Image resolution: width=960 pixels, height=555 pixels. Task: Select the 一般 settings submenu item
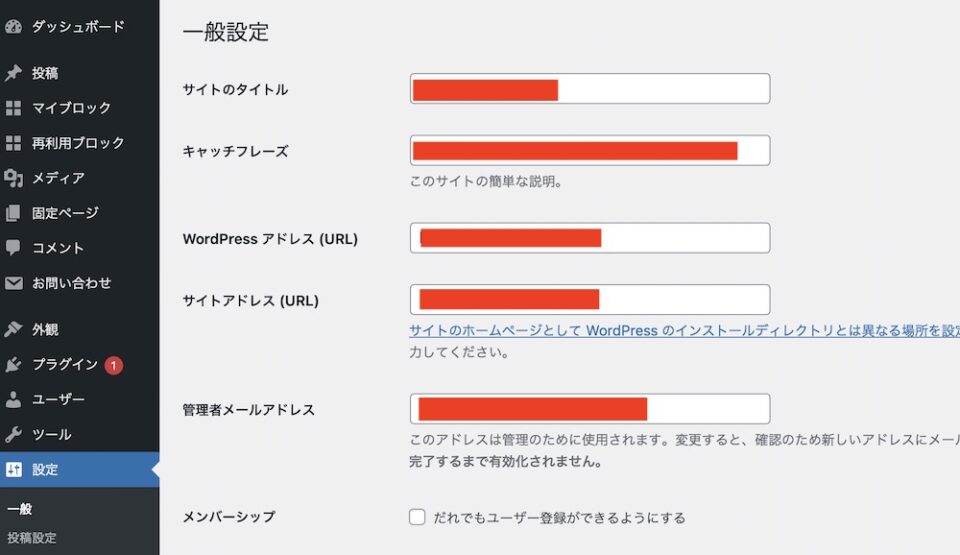click(x=20, y=509)
